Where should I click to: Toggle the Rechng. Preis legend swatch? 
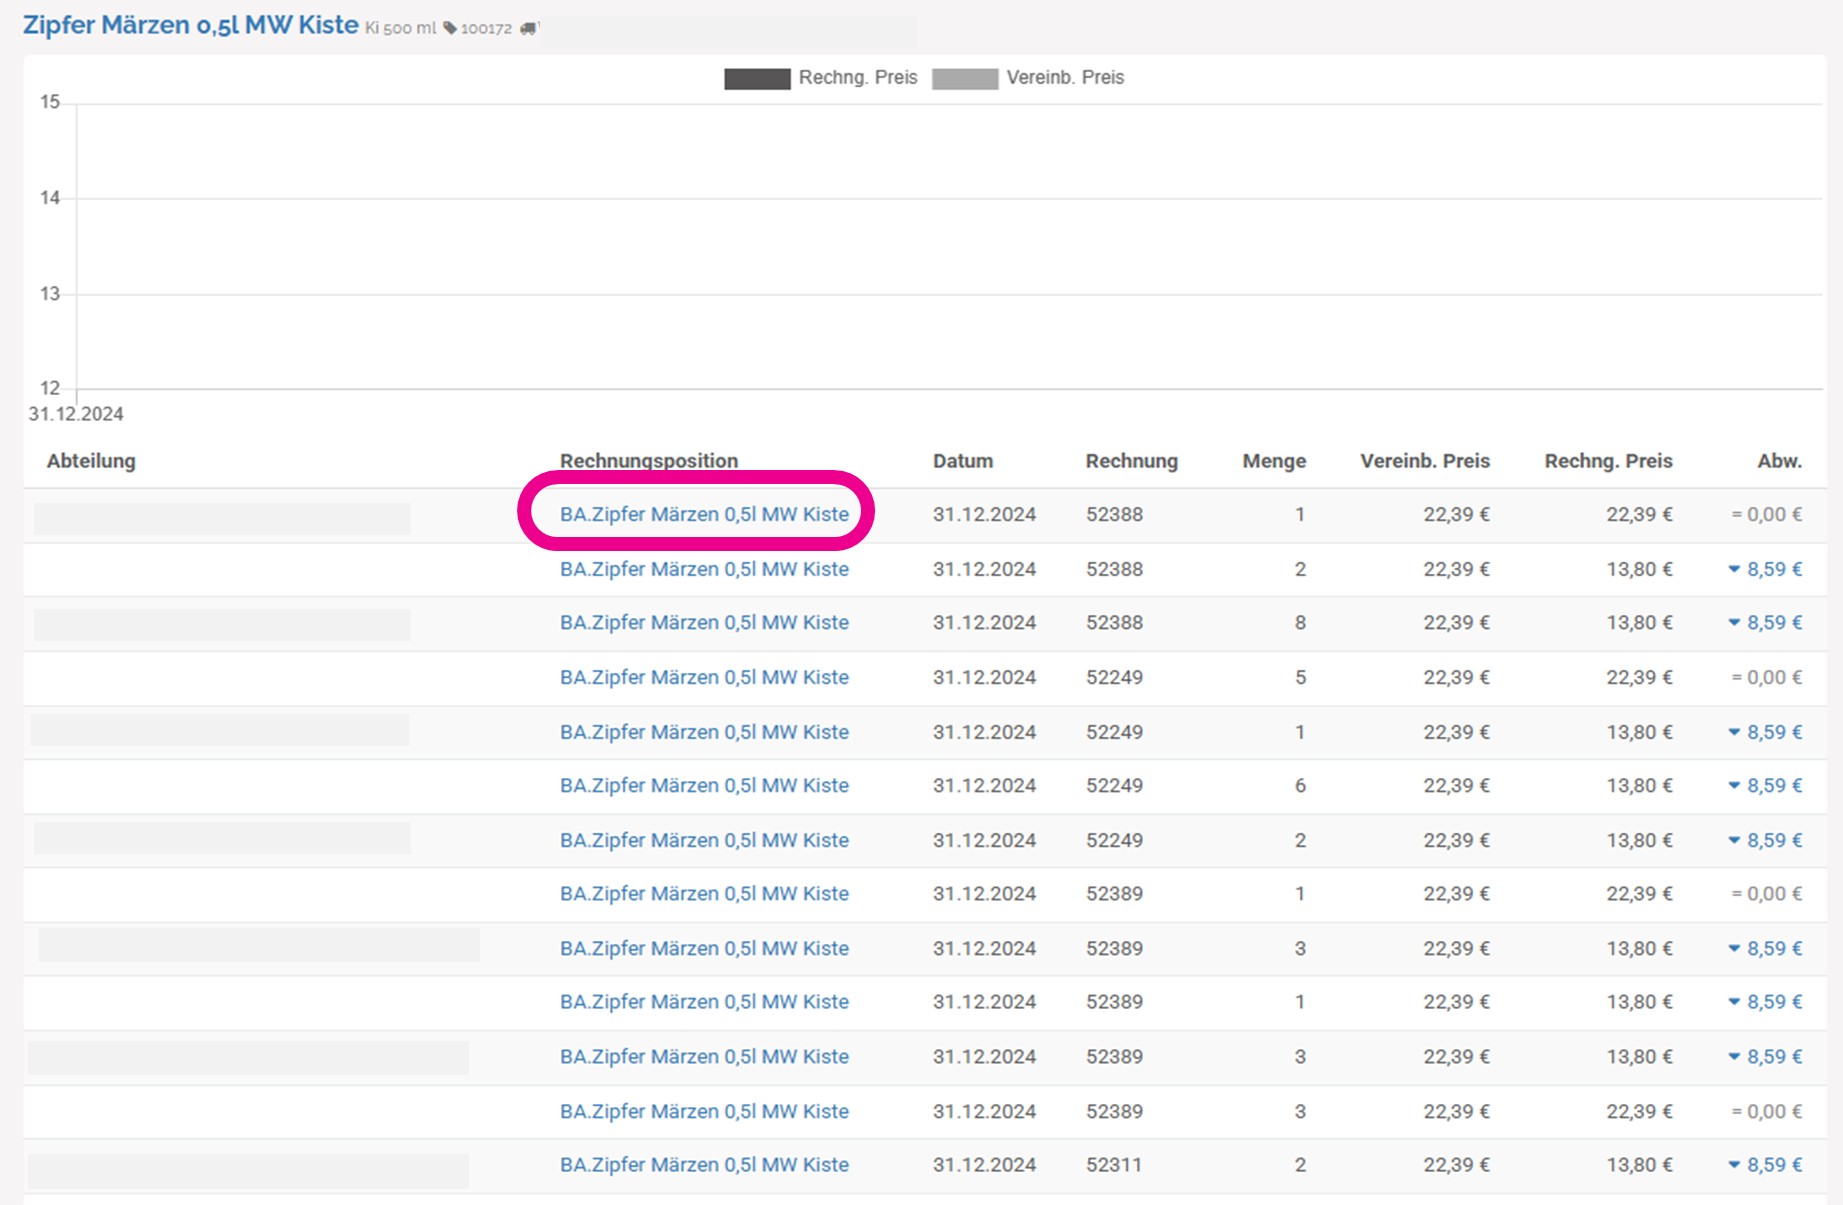[757, 78]
